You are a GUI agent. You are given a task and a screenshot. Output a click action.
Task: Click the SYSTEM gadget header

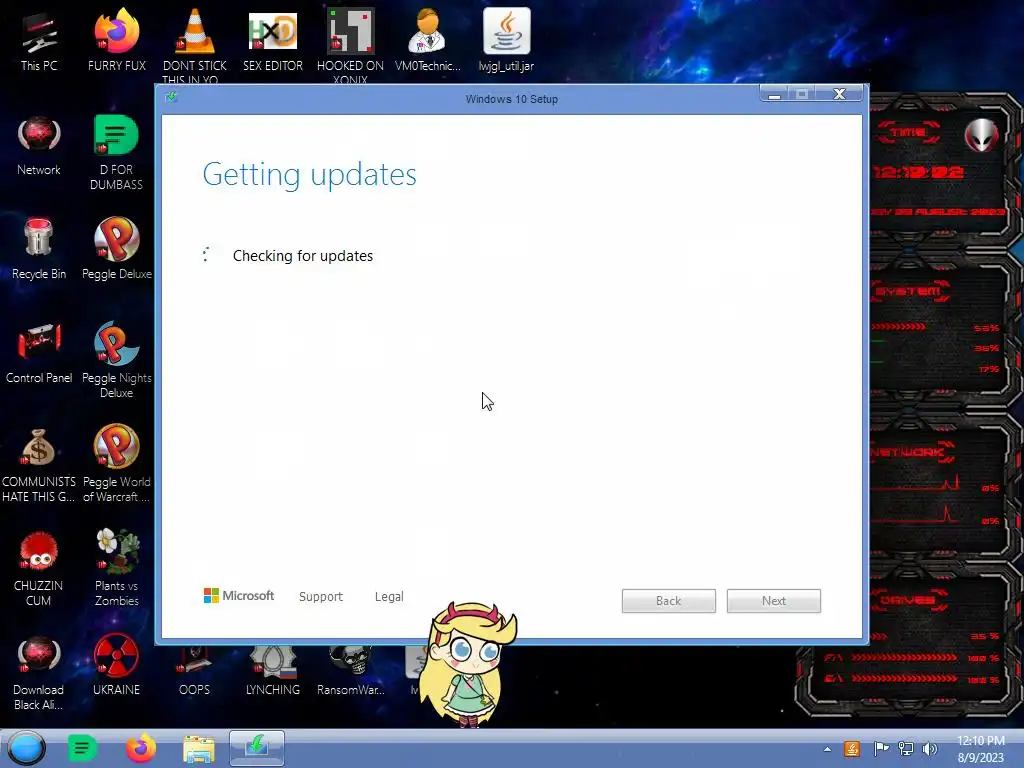pos(909,291)
